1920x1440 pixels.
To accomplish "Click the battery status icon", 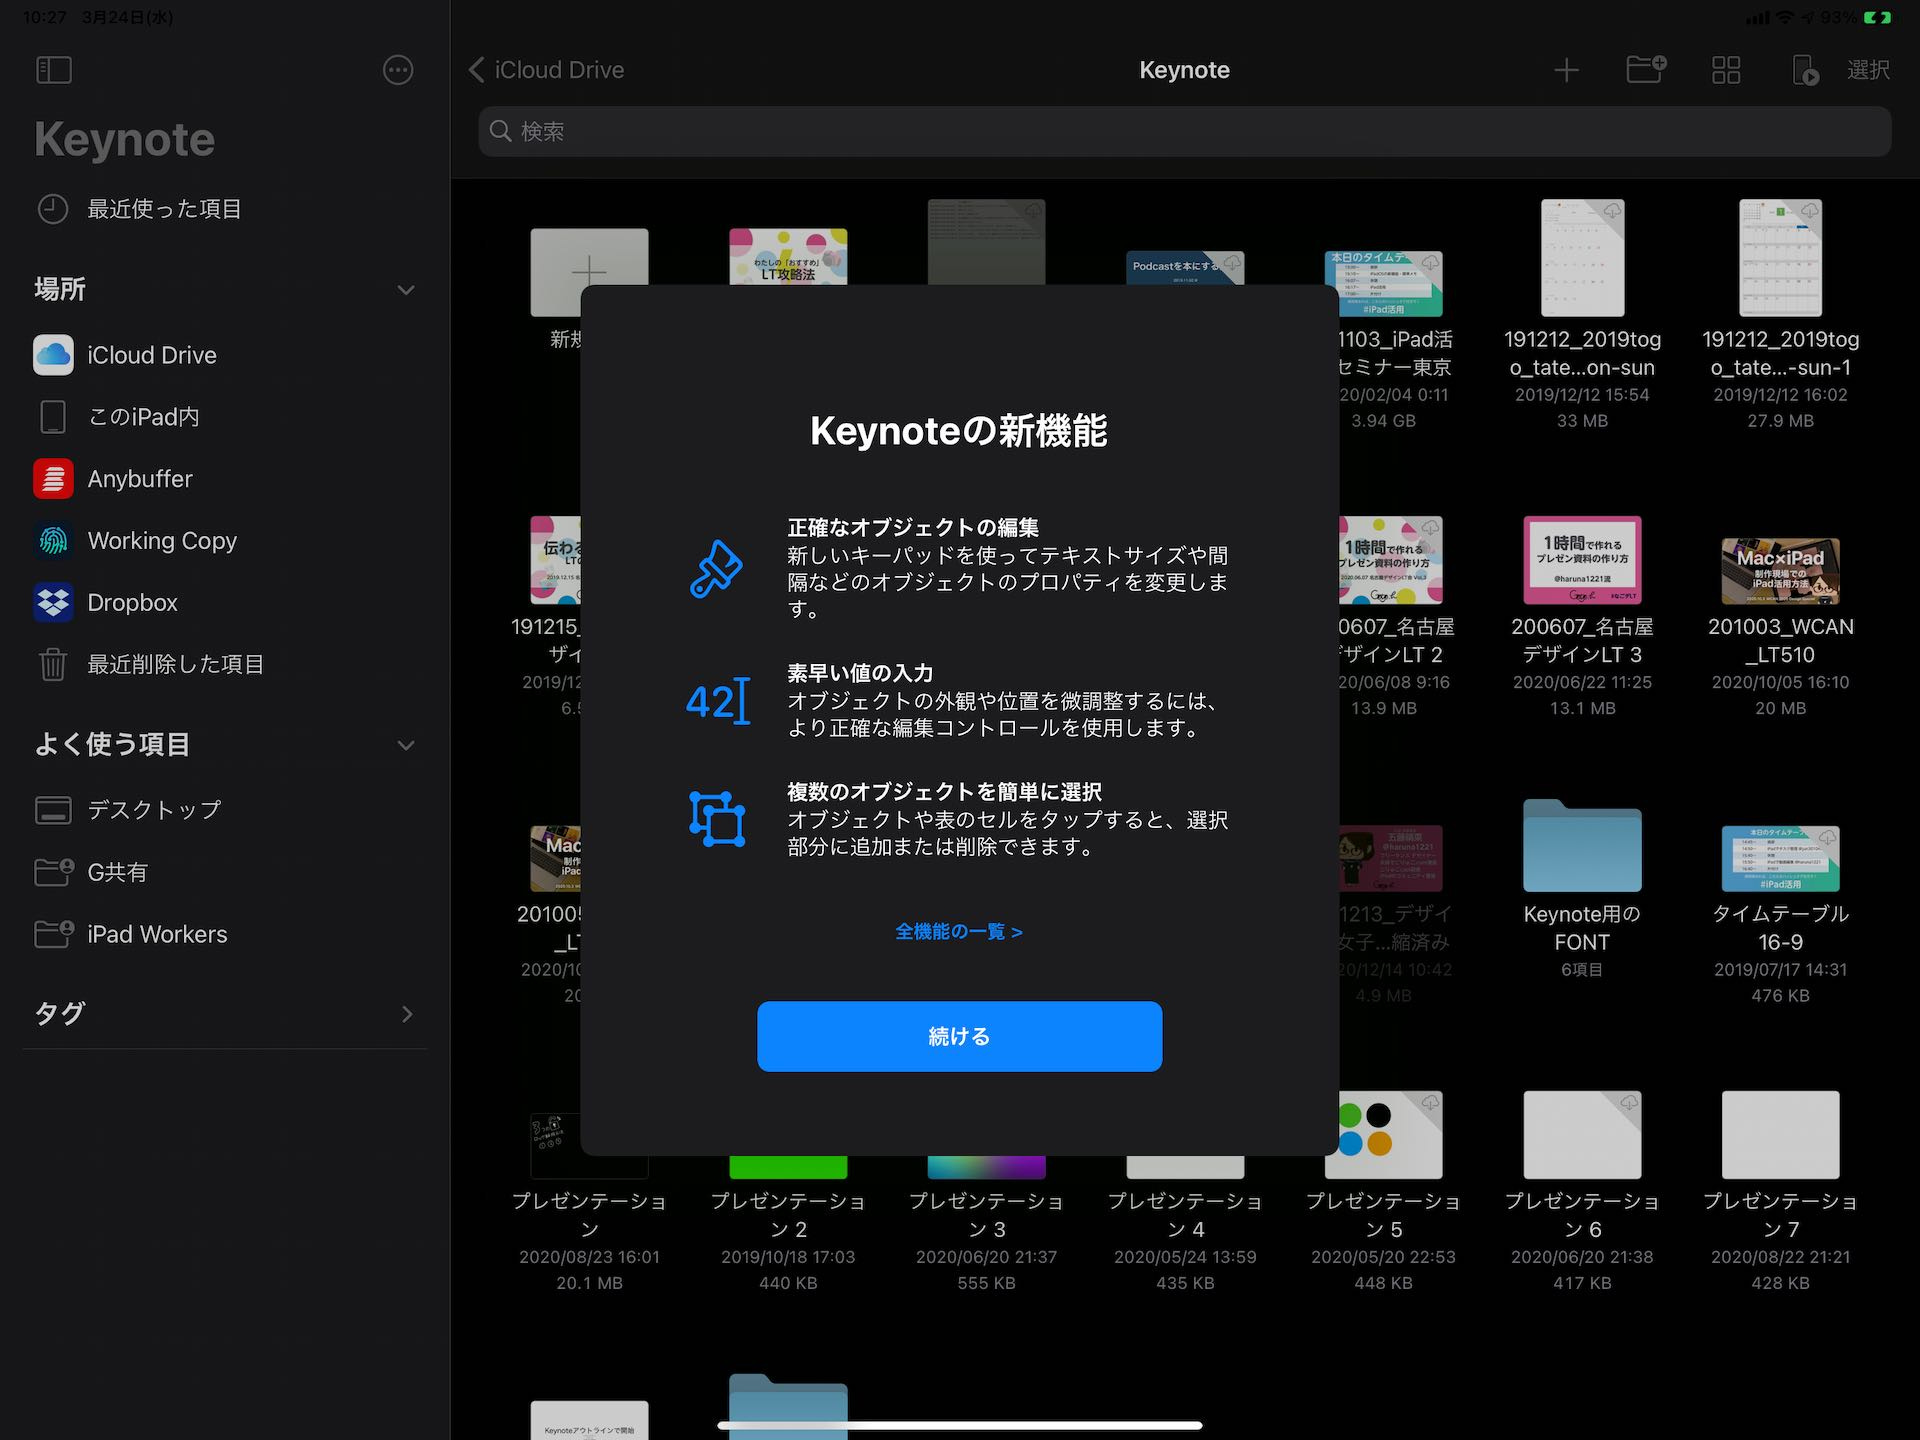I will tap(1877, 18).
